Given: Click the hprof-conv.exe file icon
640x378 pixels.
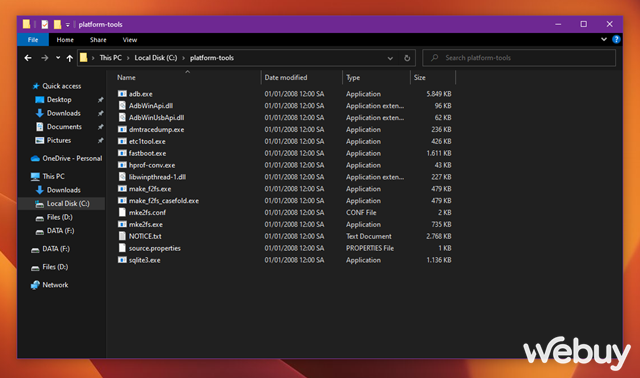Looking at the screenshot, I should [x=122, y=165].
